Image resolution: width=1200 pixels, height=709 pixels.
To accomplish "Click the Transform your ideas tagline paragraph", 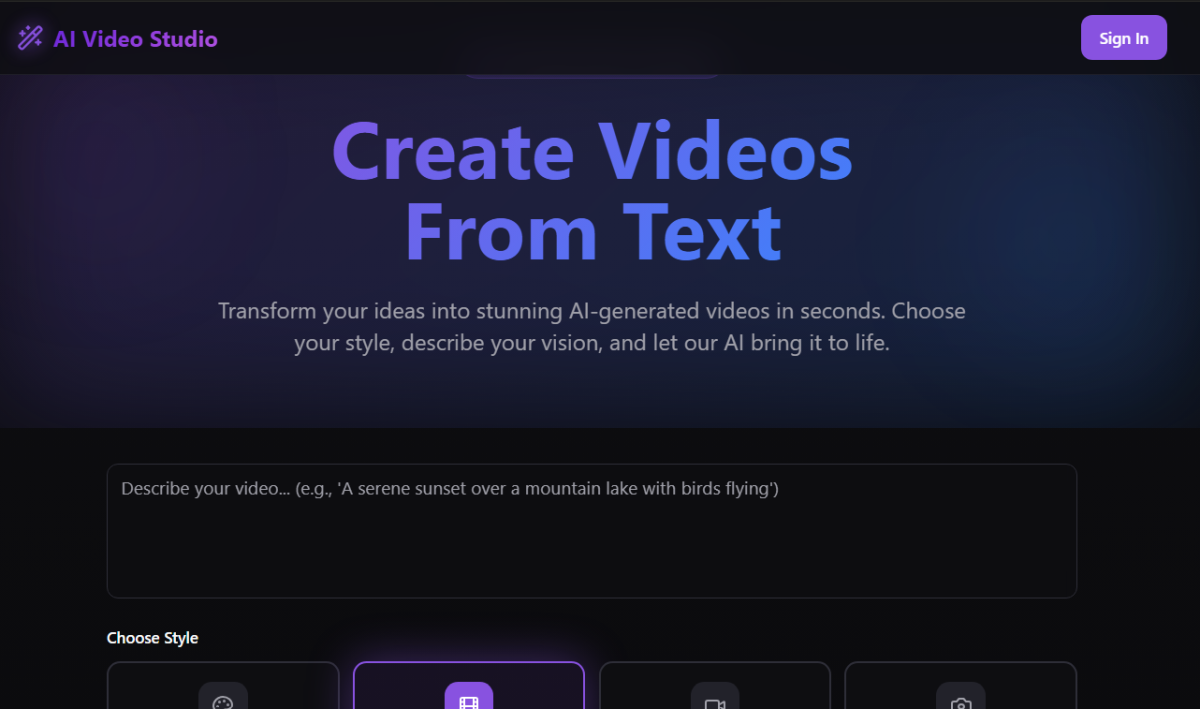I will coord(591,327).
